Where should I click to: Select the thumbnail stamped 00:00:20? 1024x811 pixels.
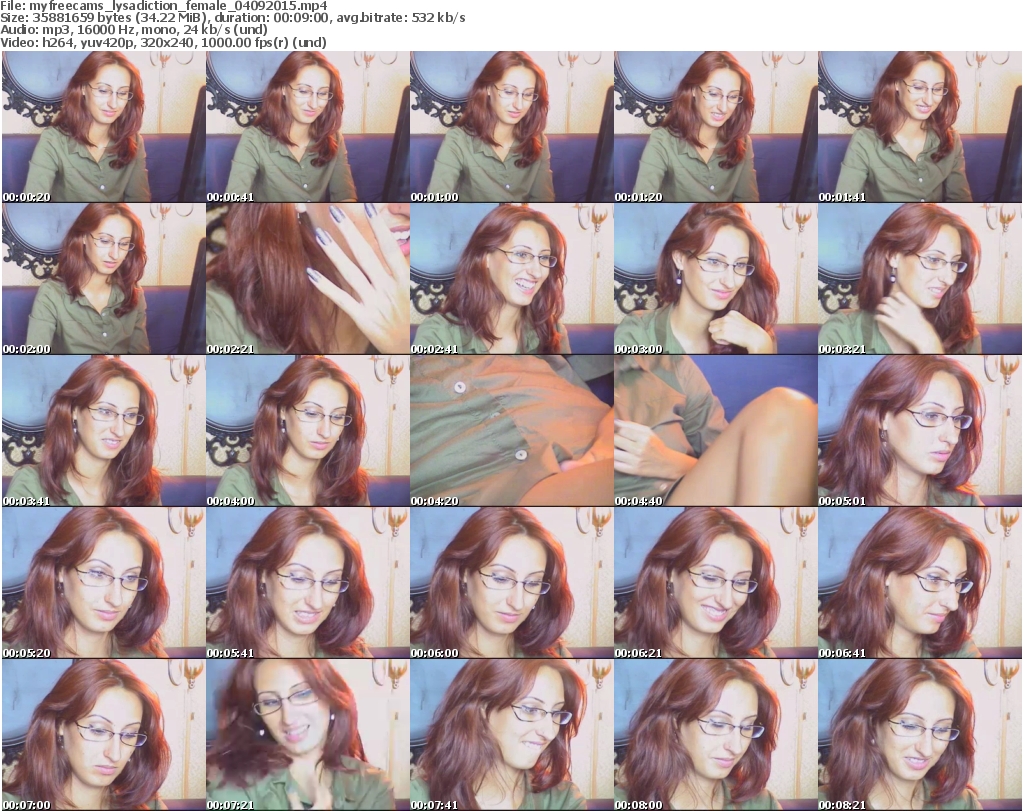click(x=103, y=127)
